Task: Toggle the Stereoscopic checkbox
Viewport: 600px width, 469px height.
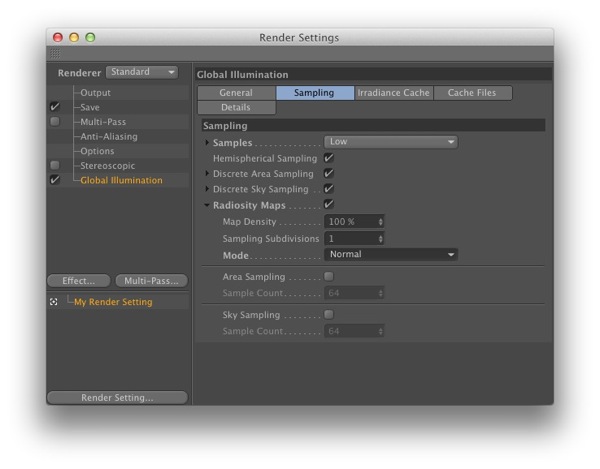Action: point(55,166)
